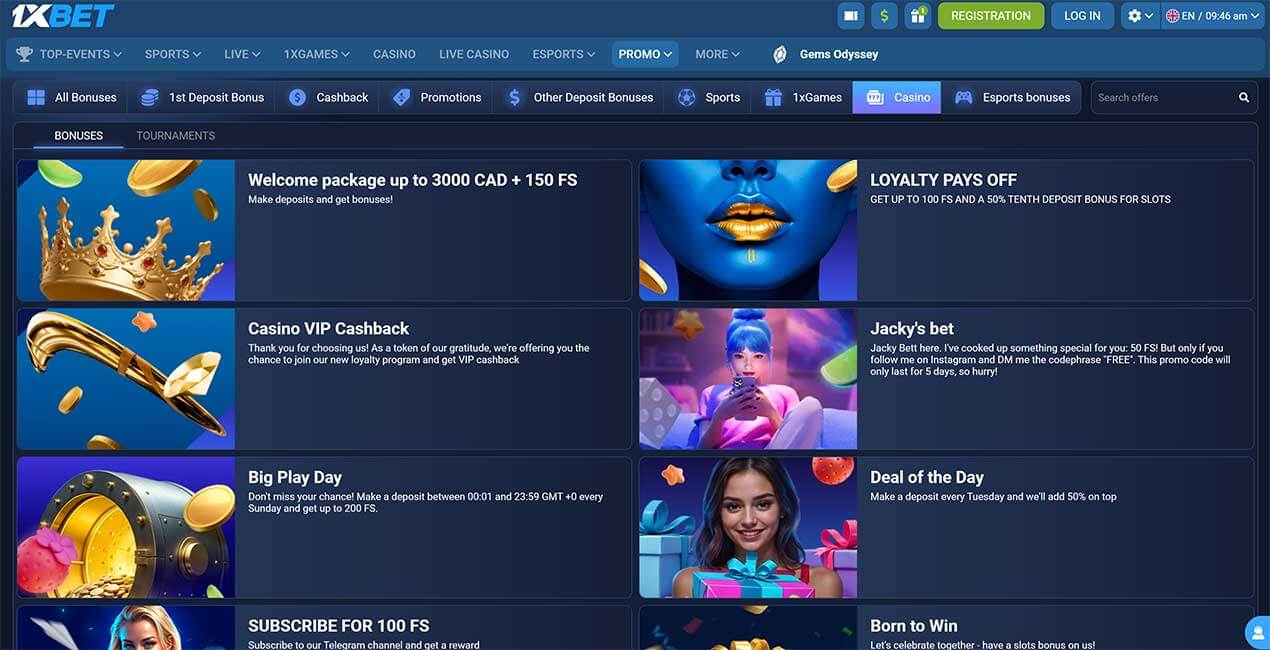Click the Promotions ticket icon
1270x650 pixels.
pos(401,97)
